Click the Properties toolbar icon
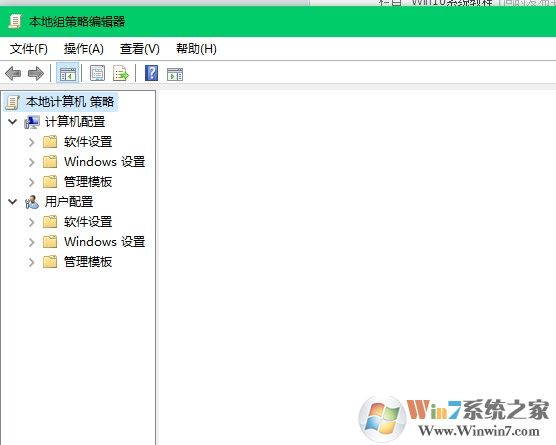 pyautogui.click(x=97, y=74)
